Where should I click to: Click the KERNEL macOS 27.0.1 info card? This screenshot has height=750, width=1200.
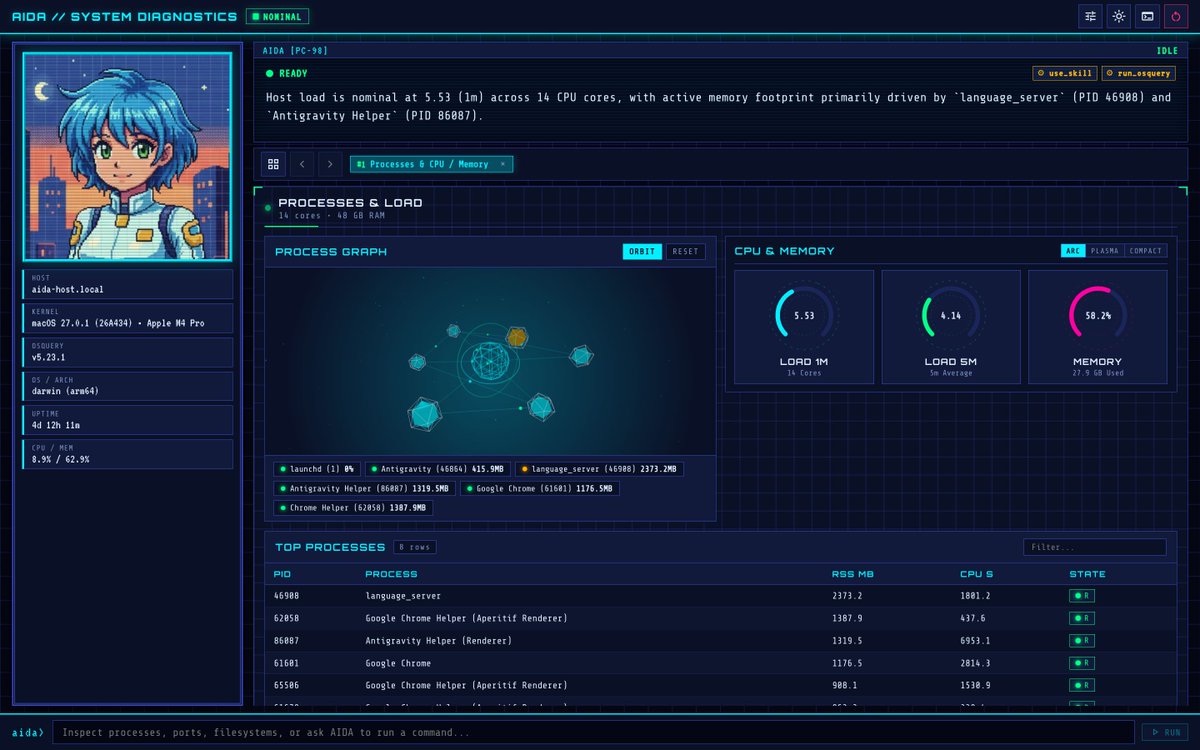click(128, 318)
